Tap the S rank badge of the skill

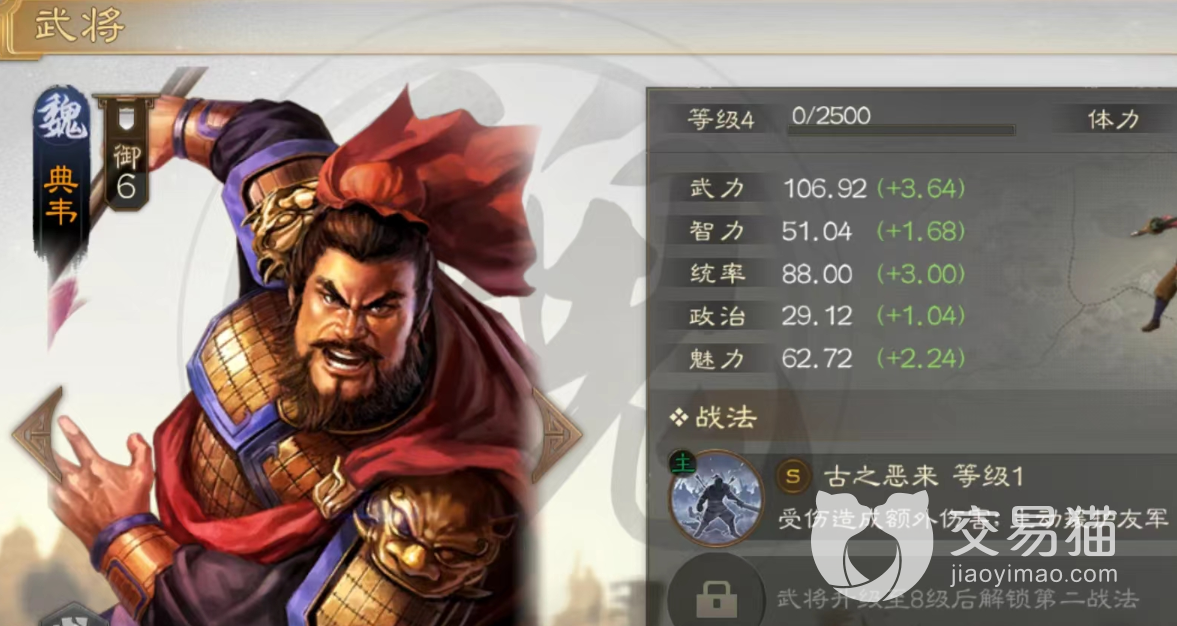coord(793,476)
